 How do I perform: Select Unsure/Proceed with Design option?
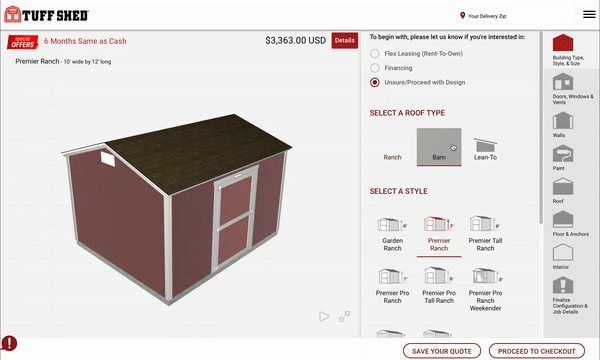[x=417, y=82]
